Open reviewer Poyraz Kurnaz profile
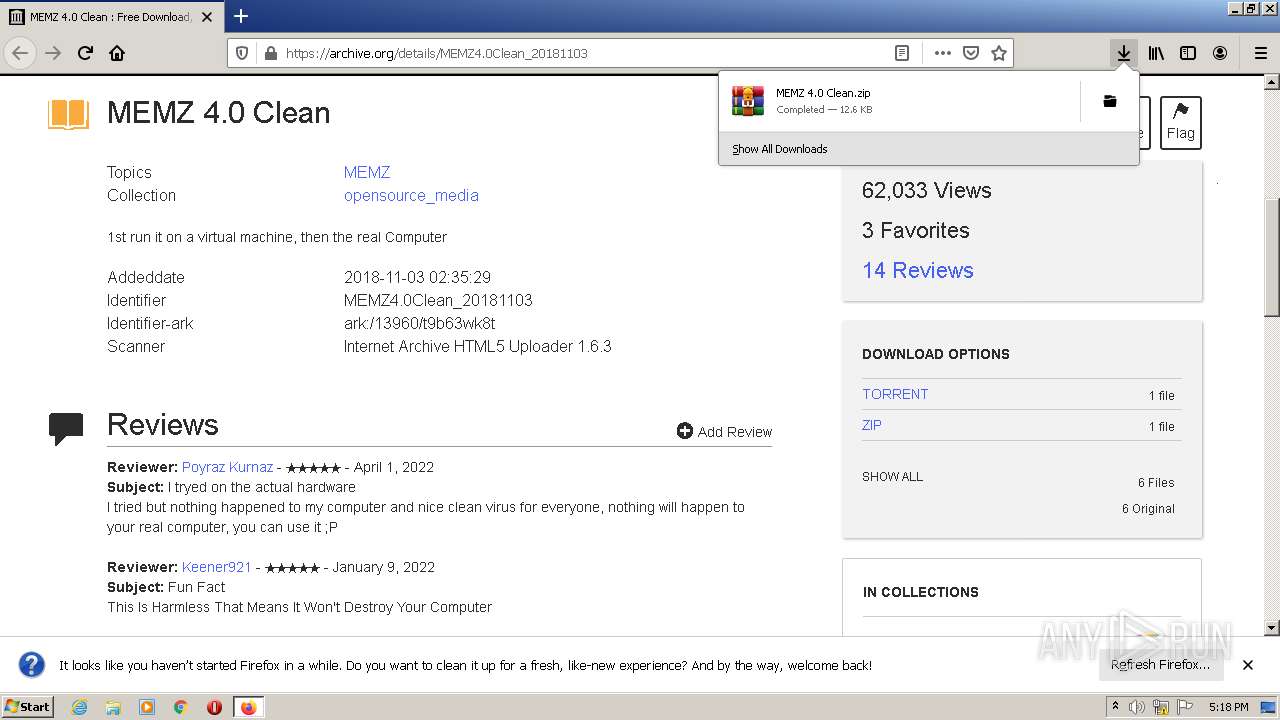Viewport: 1280px width, 720px height. (x=227, y=467)
